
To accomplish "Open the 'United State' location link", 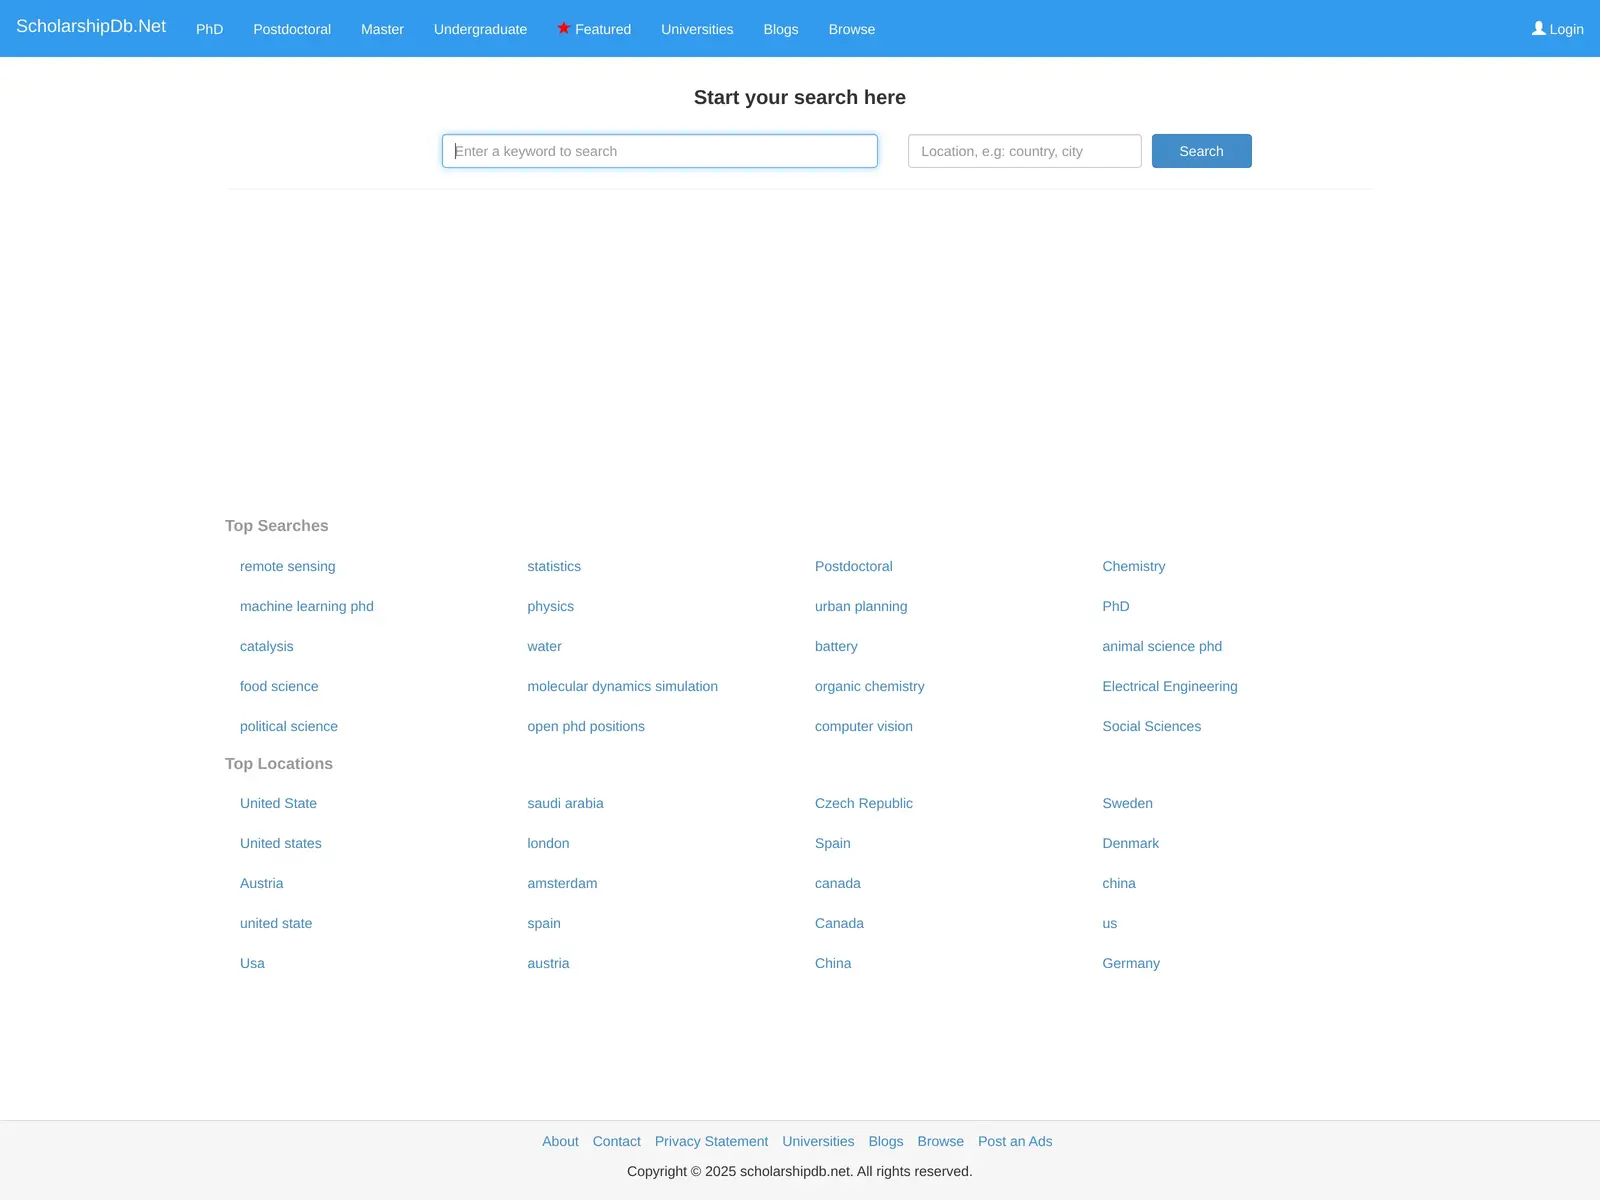I will coord(278,803).
